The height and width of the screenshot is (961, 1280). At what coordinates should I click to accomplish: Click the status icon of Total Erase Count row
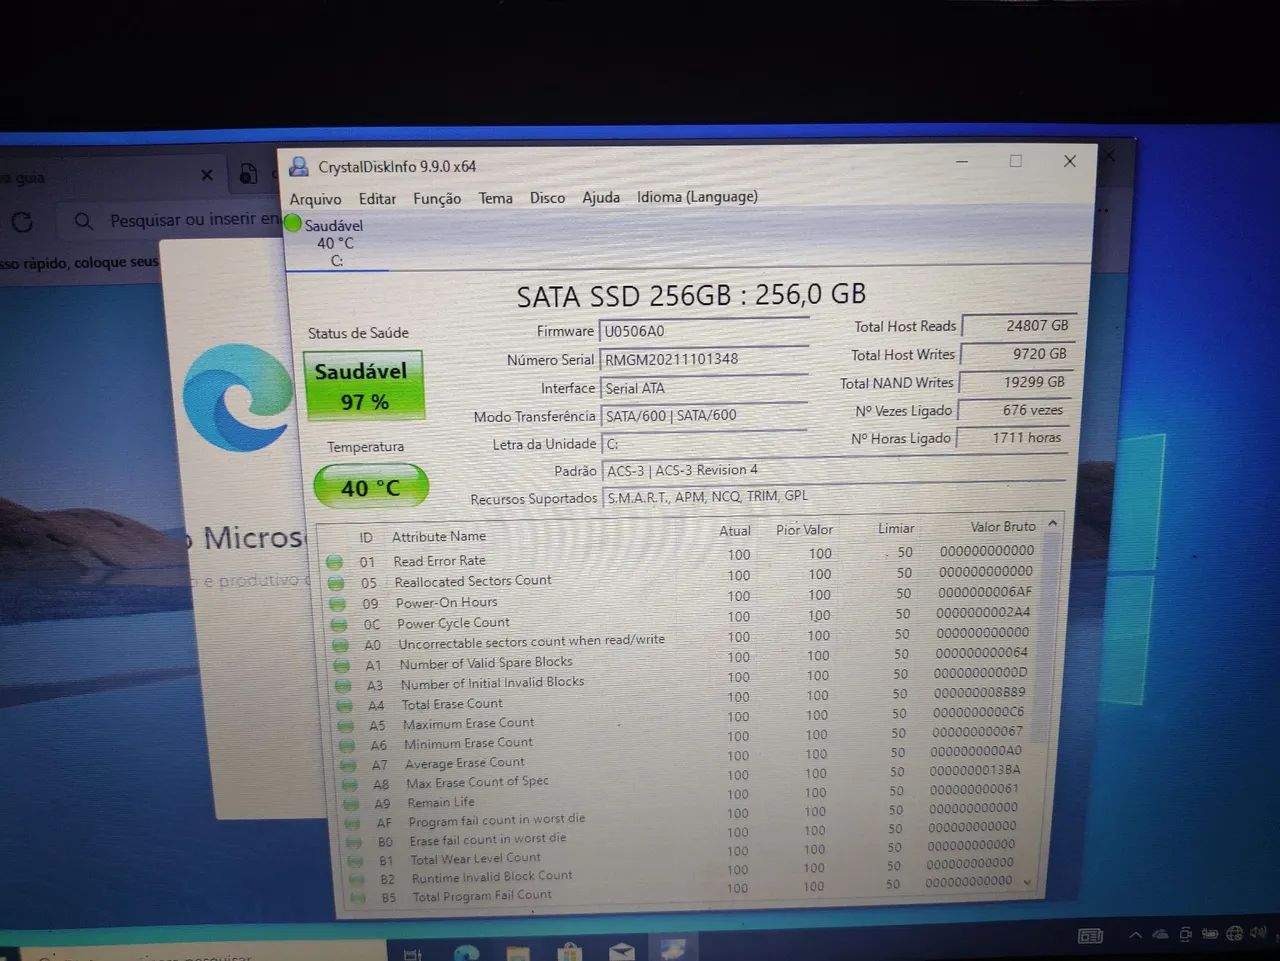(344, 706)
